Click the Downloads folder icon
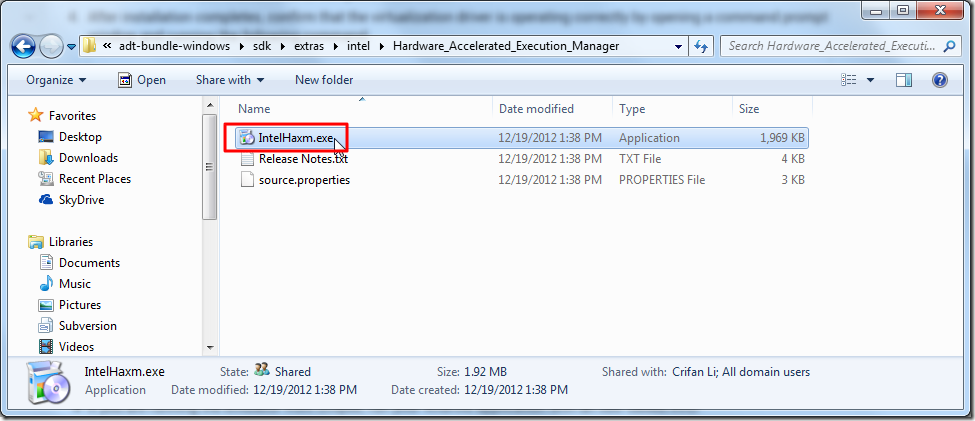Viewport: 975px width, 421px height. 46,158
